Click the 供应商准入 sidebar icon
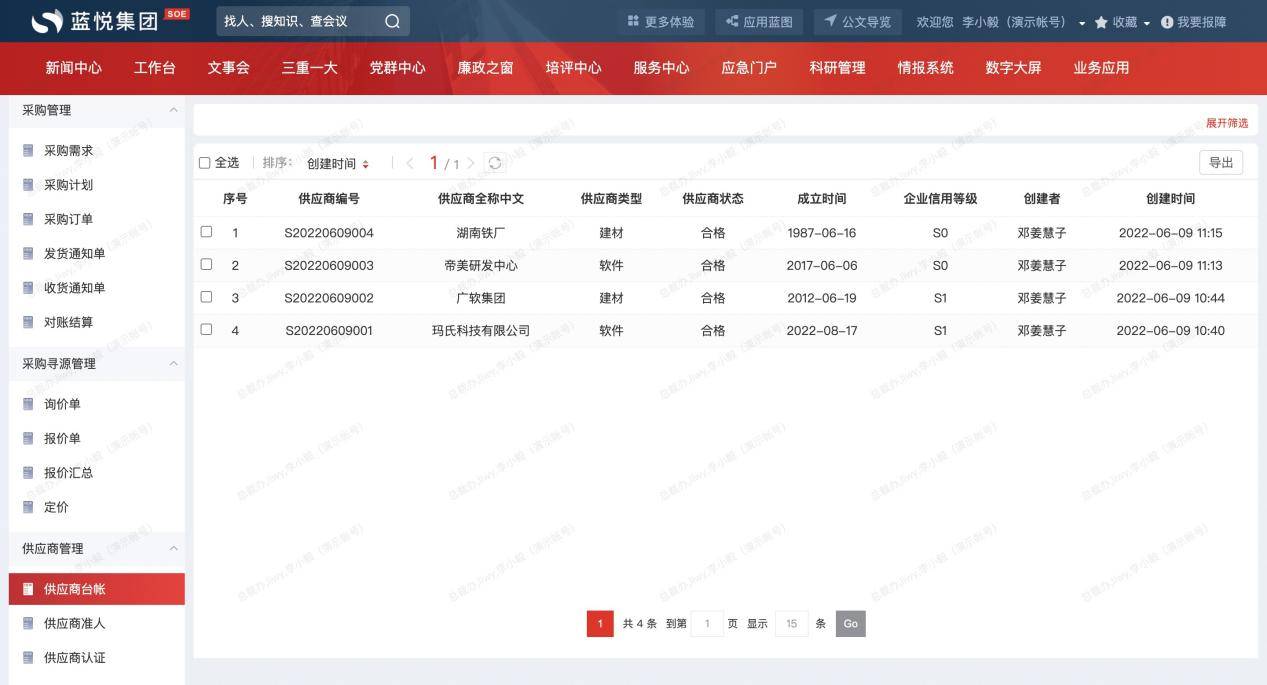 pyautogui.click(x=28, y=623)
